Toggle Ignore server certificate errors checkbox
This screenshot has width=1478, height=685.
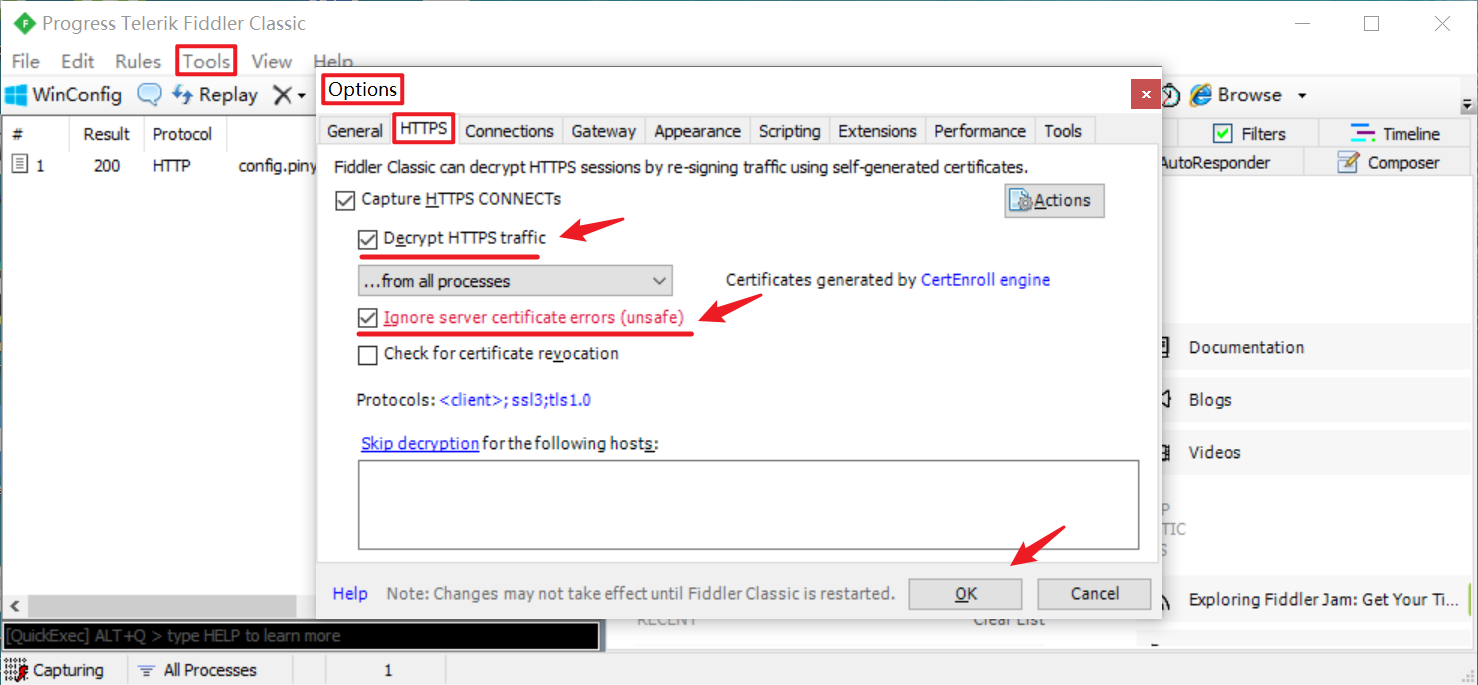click(367, 319)
